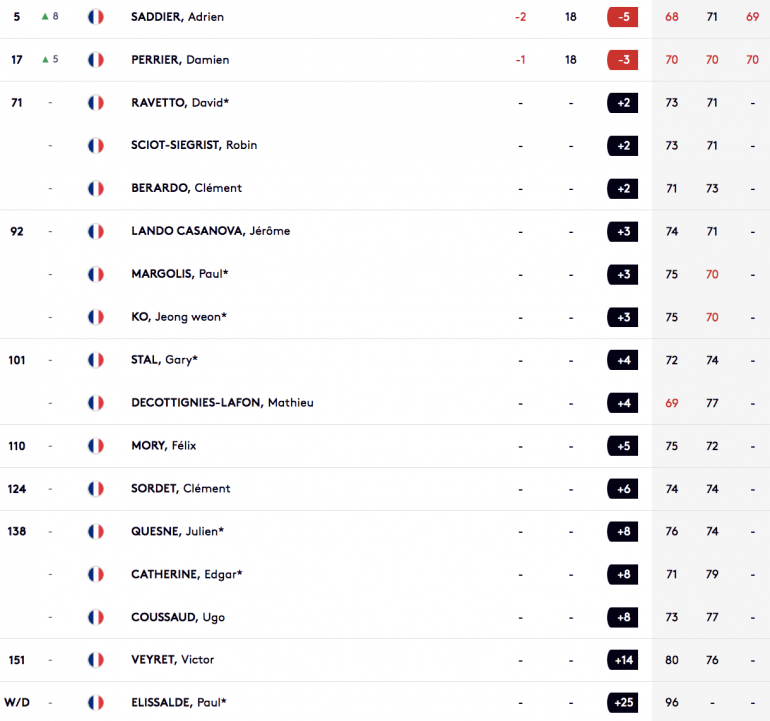
Task: Click the +25 total badge for Elissalde
Action: [x=623, y=702]
